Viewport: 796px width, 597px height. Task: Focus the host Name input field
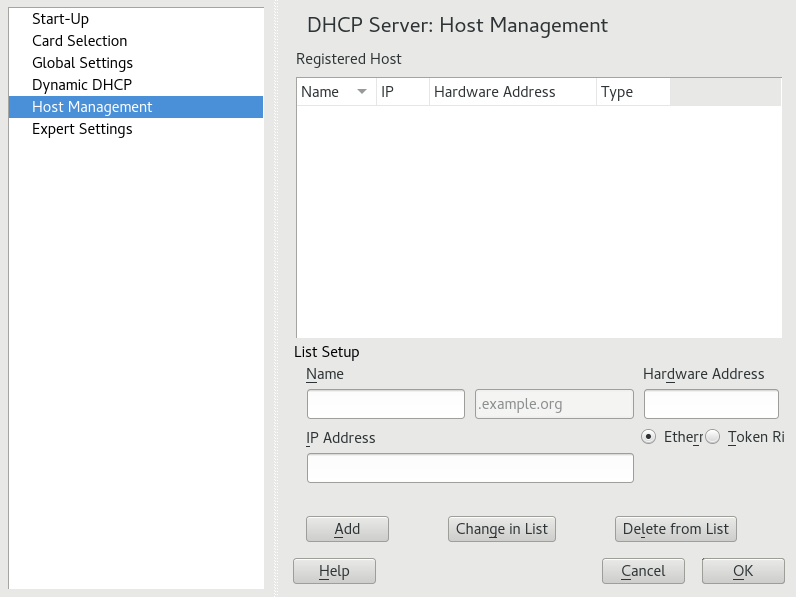click(x=385, y=404)
